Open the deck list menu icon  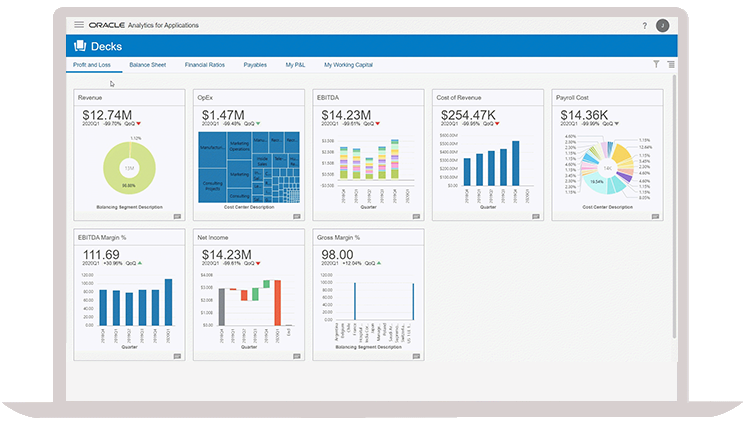[x=671, y=64]
